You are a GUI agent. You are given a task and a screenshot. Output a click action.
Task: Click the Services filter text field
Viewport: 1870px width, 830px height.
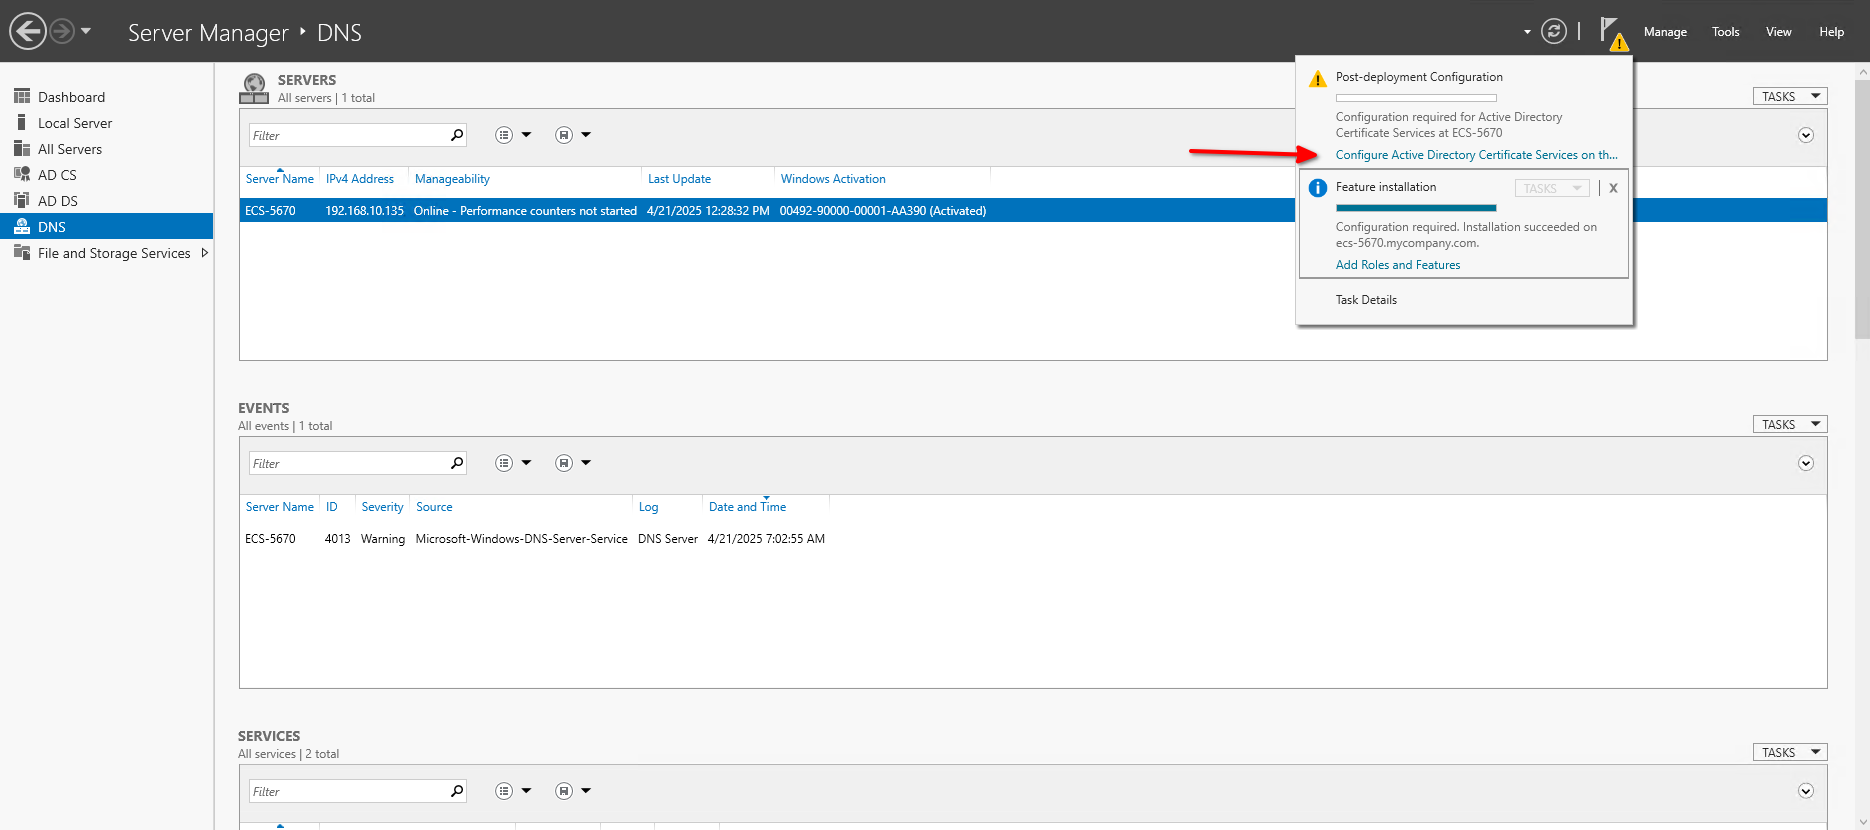pos(347,791)
